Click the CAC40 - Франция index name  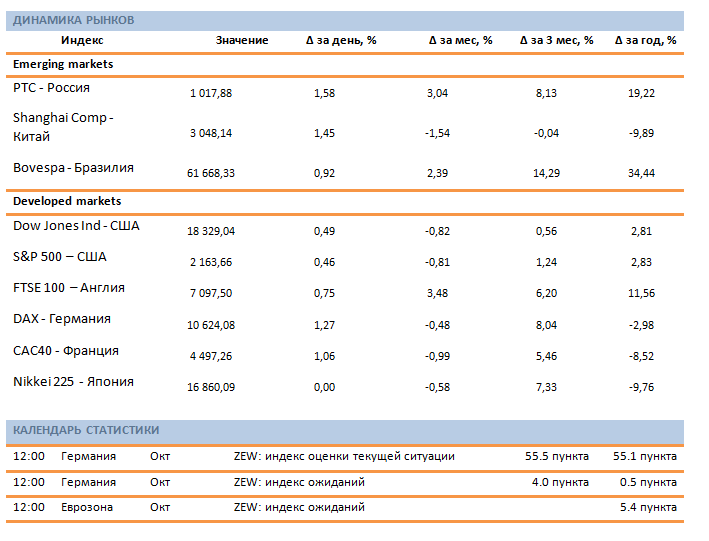pyautogui.click(x=66, y=351)
